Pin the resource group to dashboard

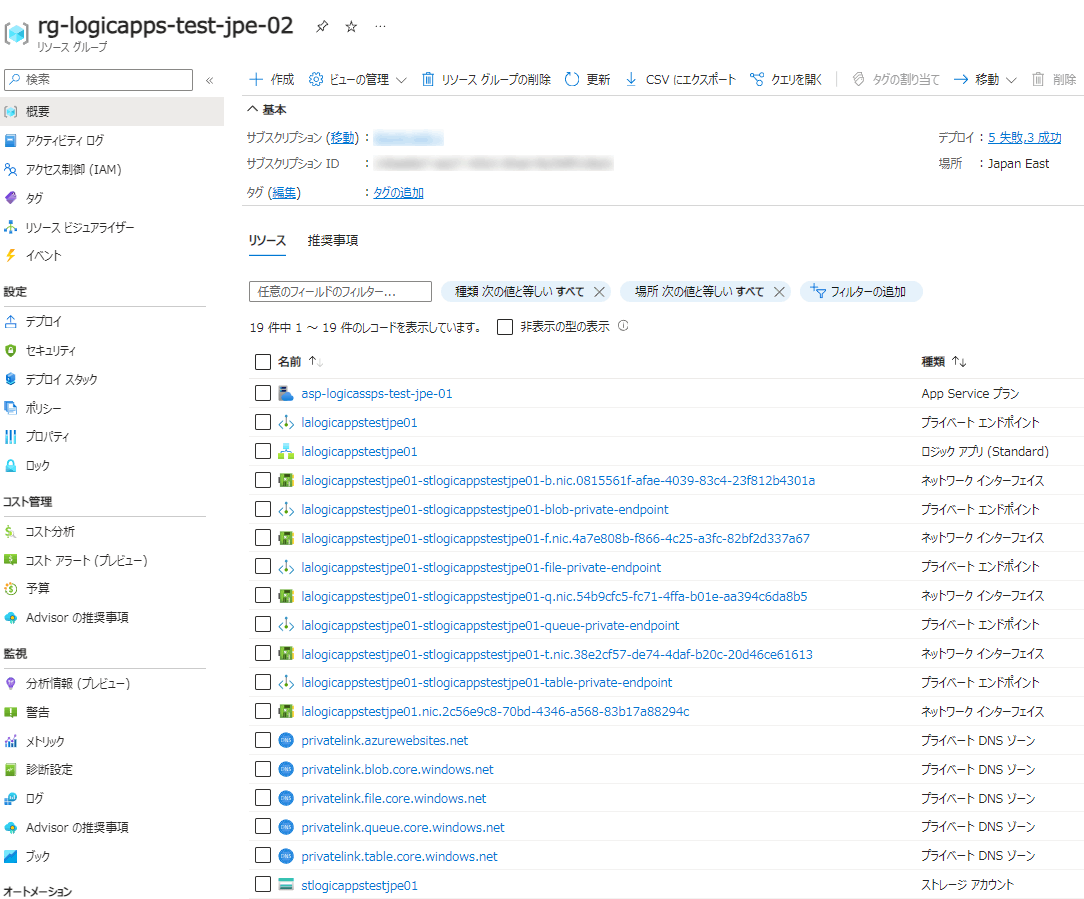point(322,26)
